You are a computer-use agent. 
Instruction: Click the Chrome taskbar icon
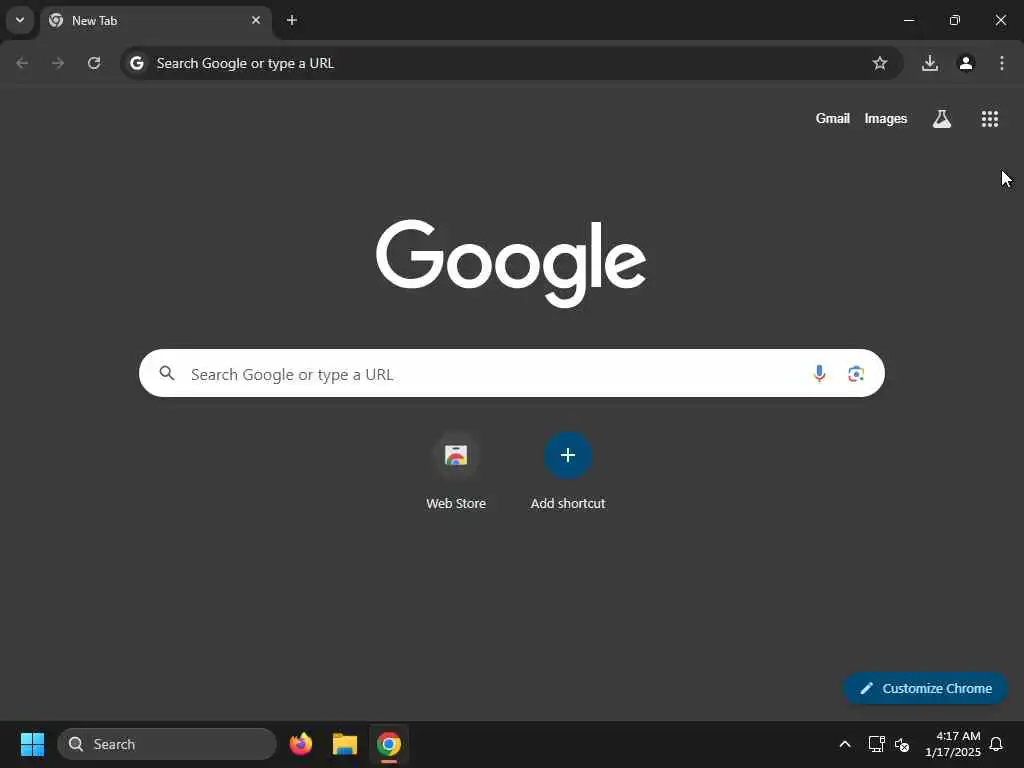(389, 744)
